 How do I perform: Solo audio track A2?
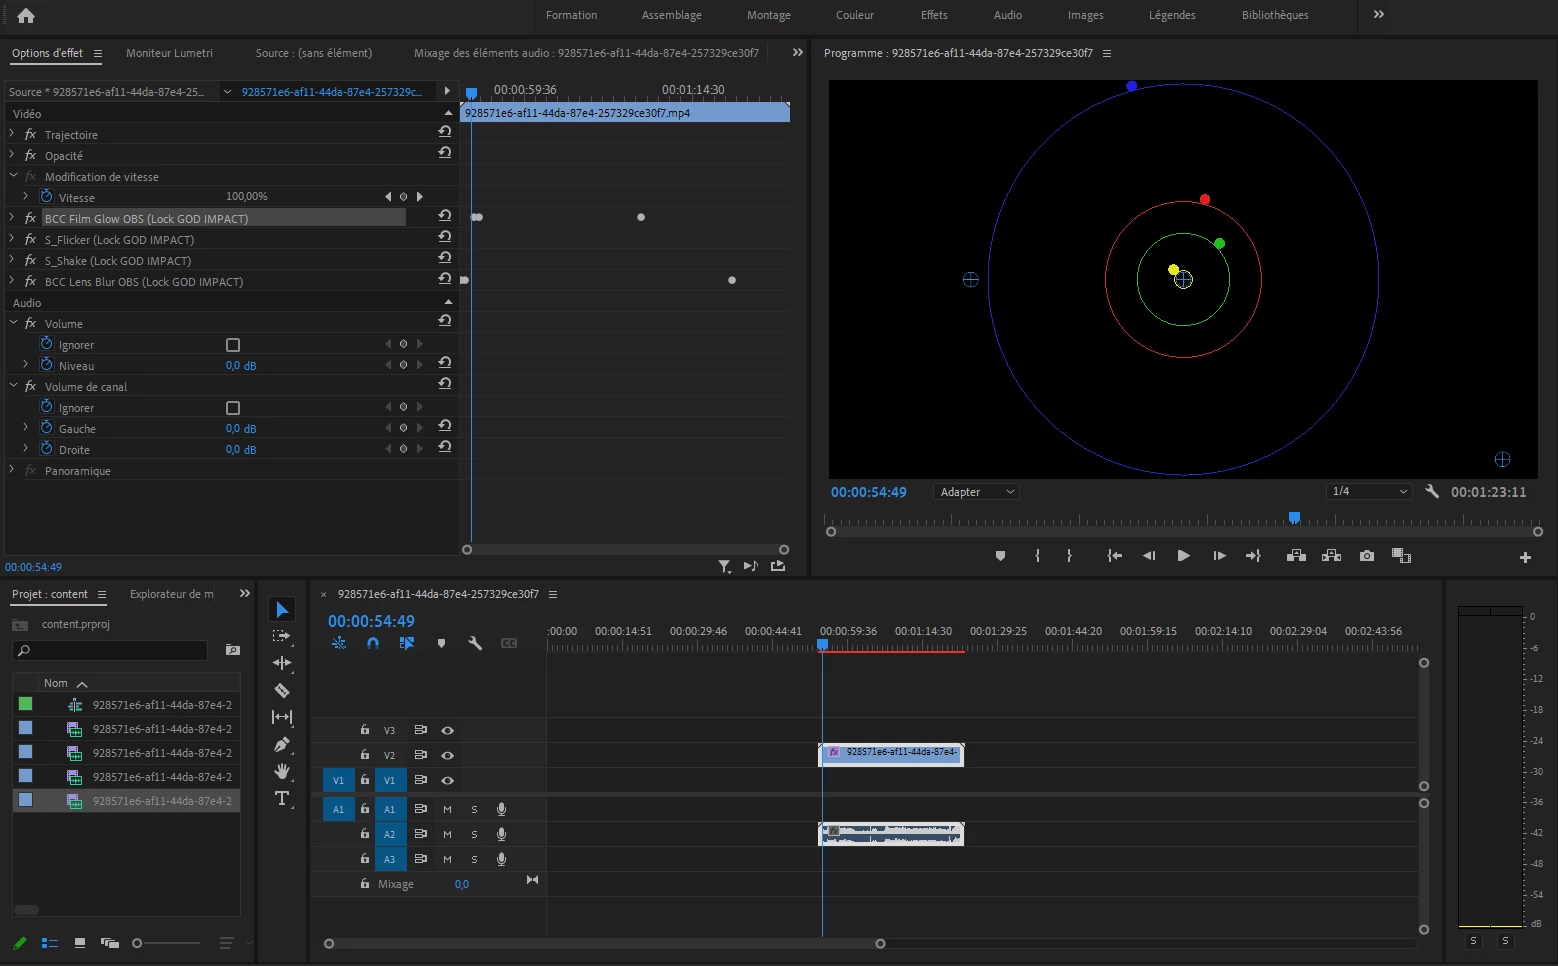[474, 835]
